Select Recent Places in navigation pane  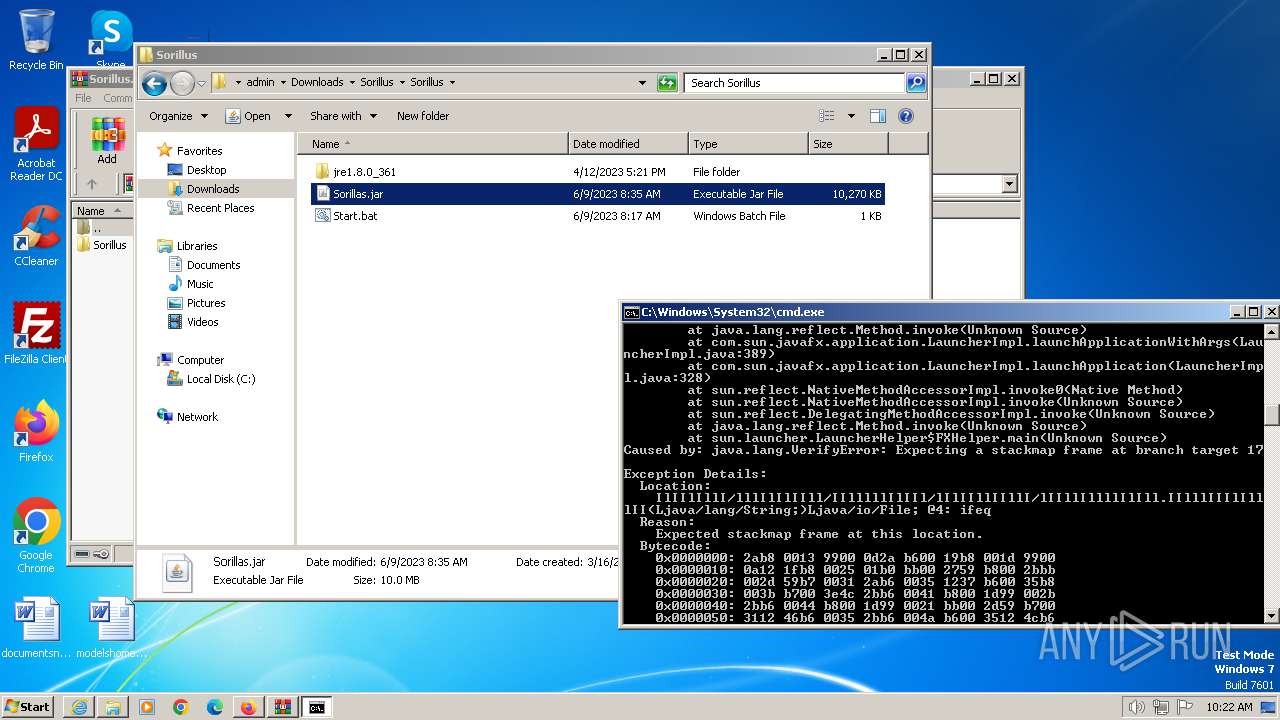point(220,208)
